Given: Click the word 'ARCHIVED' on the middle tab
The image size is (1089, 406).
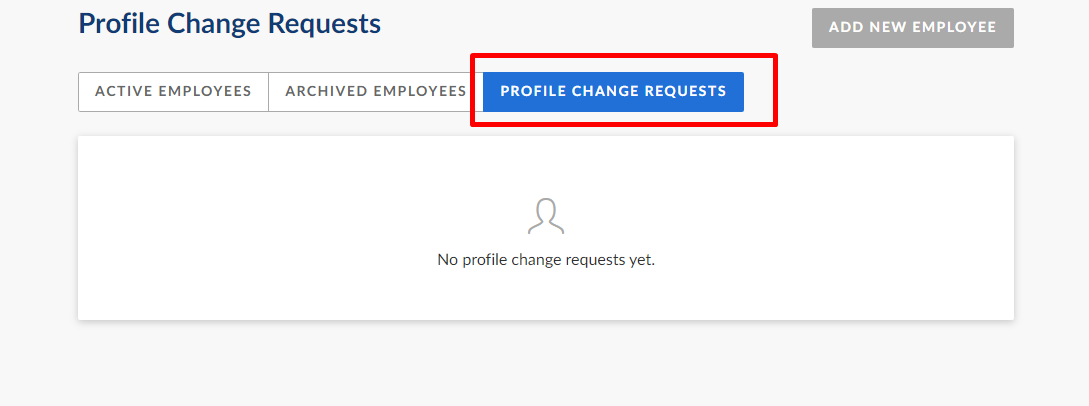Looking at the screenshot, I should [x=326, y=92].
